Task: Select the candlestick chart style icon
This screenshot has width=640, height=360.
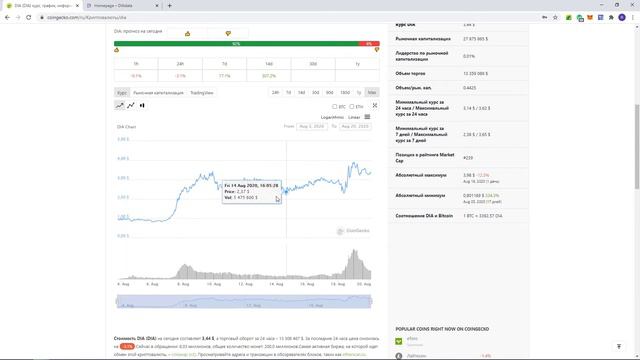Action: (142, 105)
